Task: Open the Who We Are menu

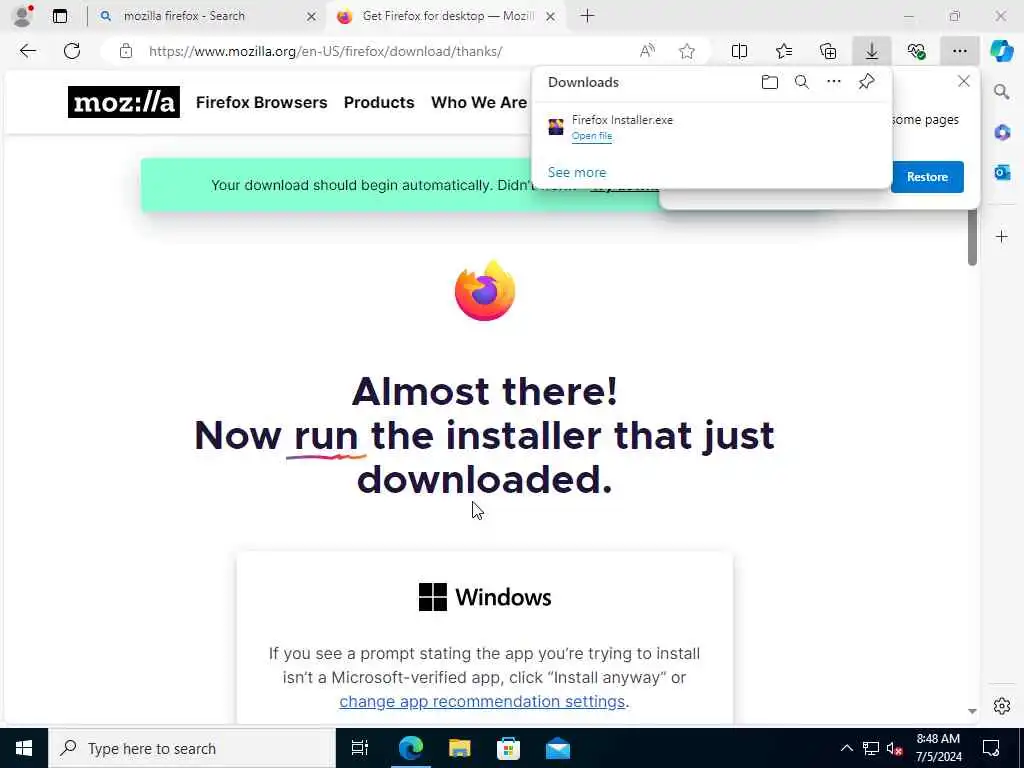Action: (x=479, y=103)
